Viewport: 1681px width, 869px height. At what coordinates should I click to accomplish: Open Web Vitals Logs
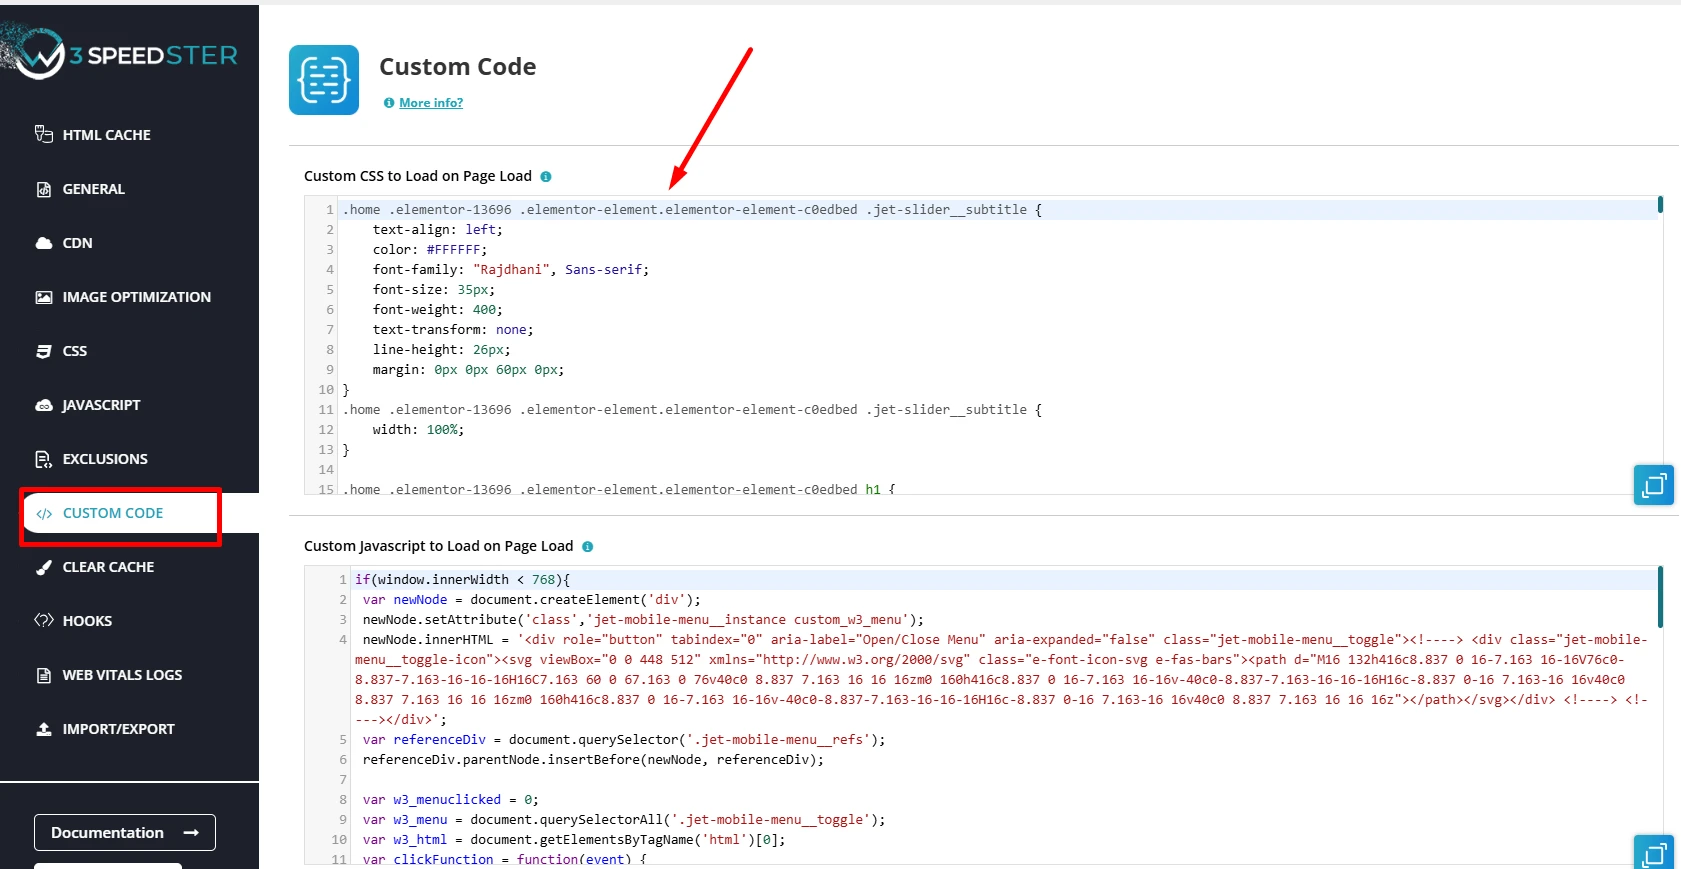[x=122, y=675]
